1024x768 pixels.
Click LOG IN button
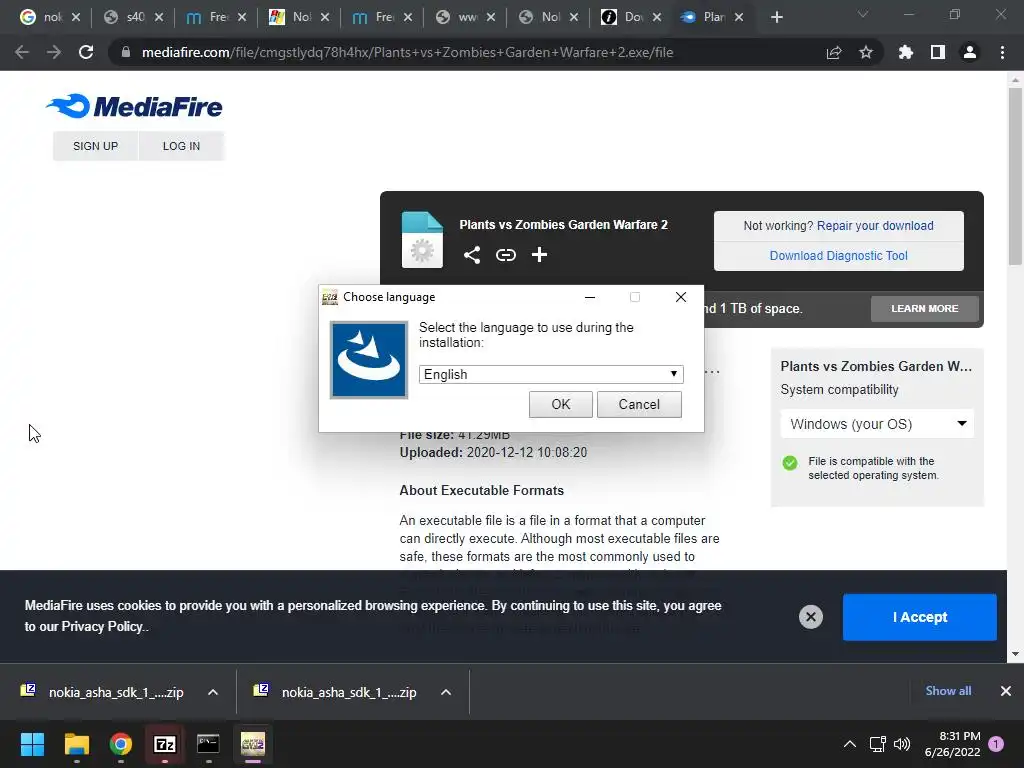pos(182,146)
